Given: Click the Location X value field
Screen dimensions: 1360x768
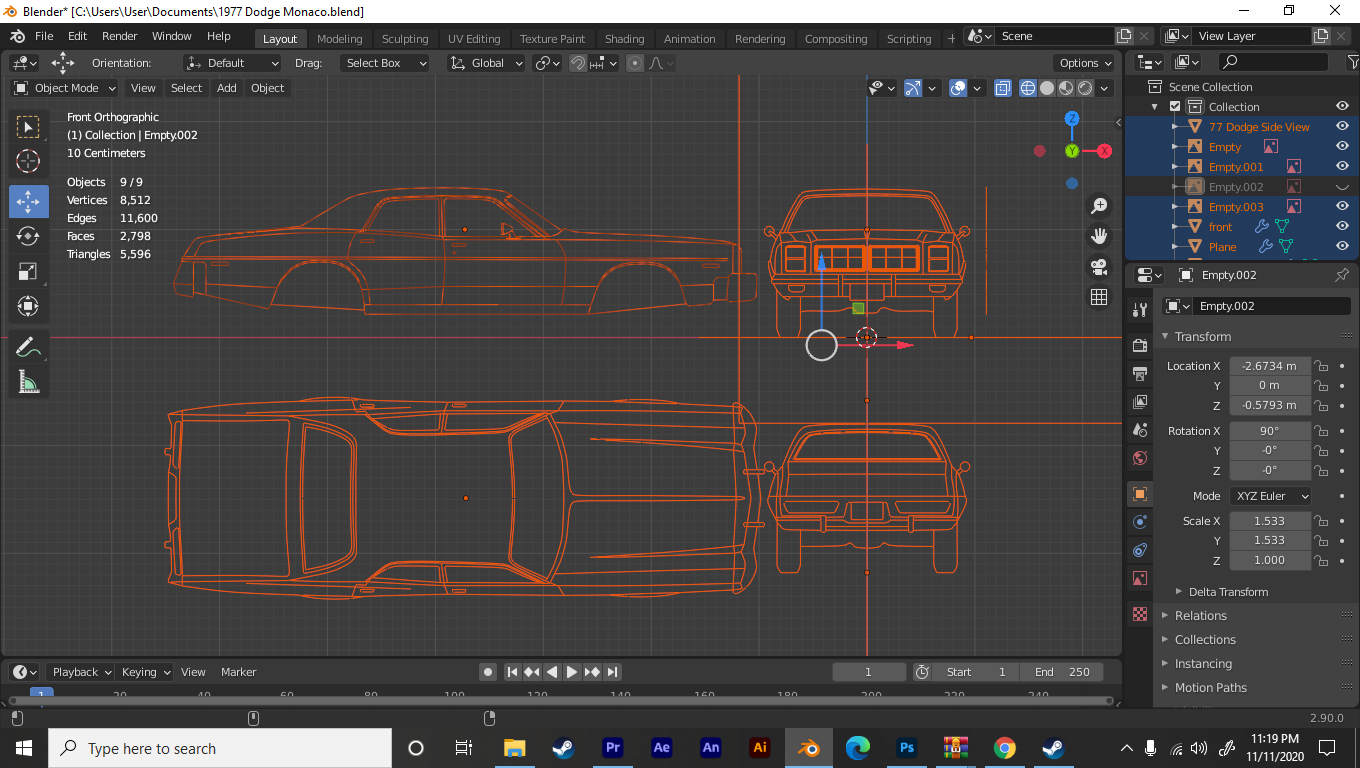Looking at the screenshot, I should [1269, 366].
